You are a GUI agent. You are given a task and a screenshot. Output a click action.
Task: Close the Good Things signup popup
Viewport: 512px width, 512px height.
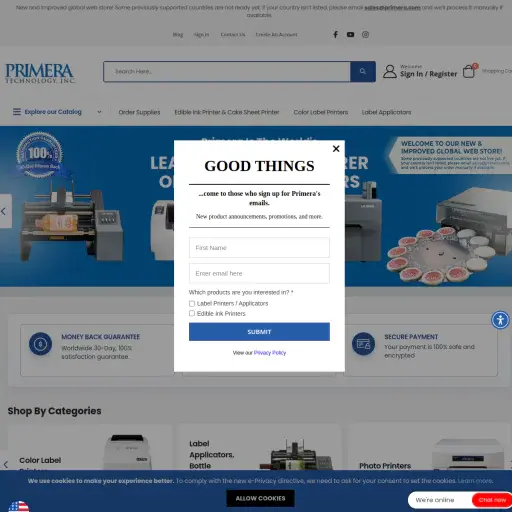(x=336, y=149)
